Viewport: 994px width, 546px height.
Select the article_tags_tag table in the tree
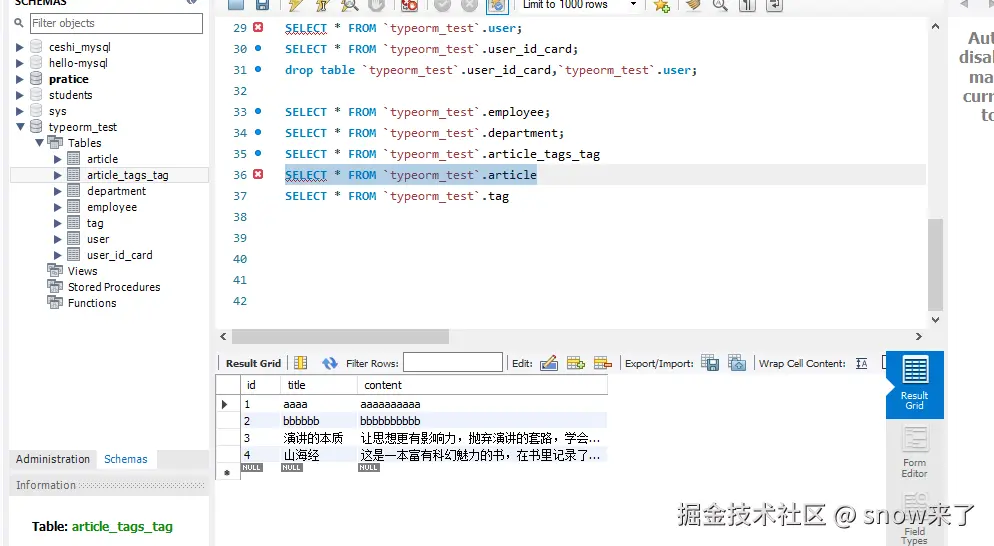(x=127, y=175)
